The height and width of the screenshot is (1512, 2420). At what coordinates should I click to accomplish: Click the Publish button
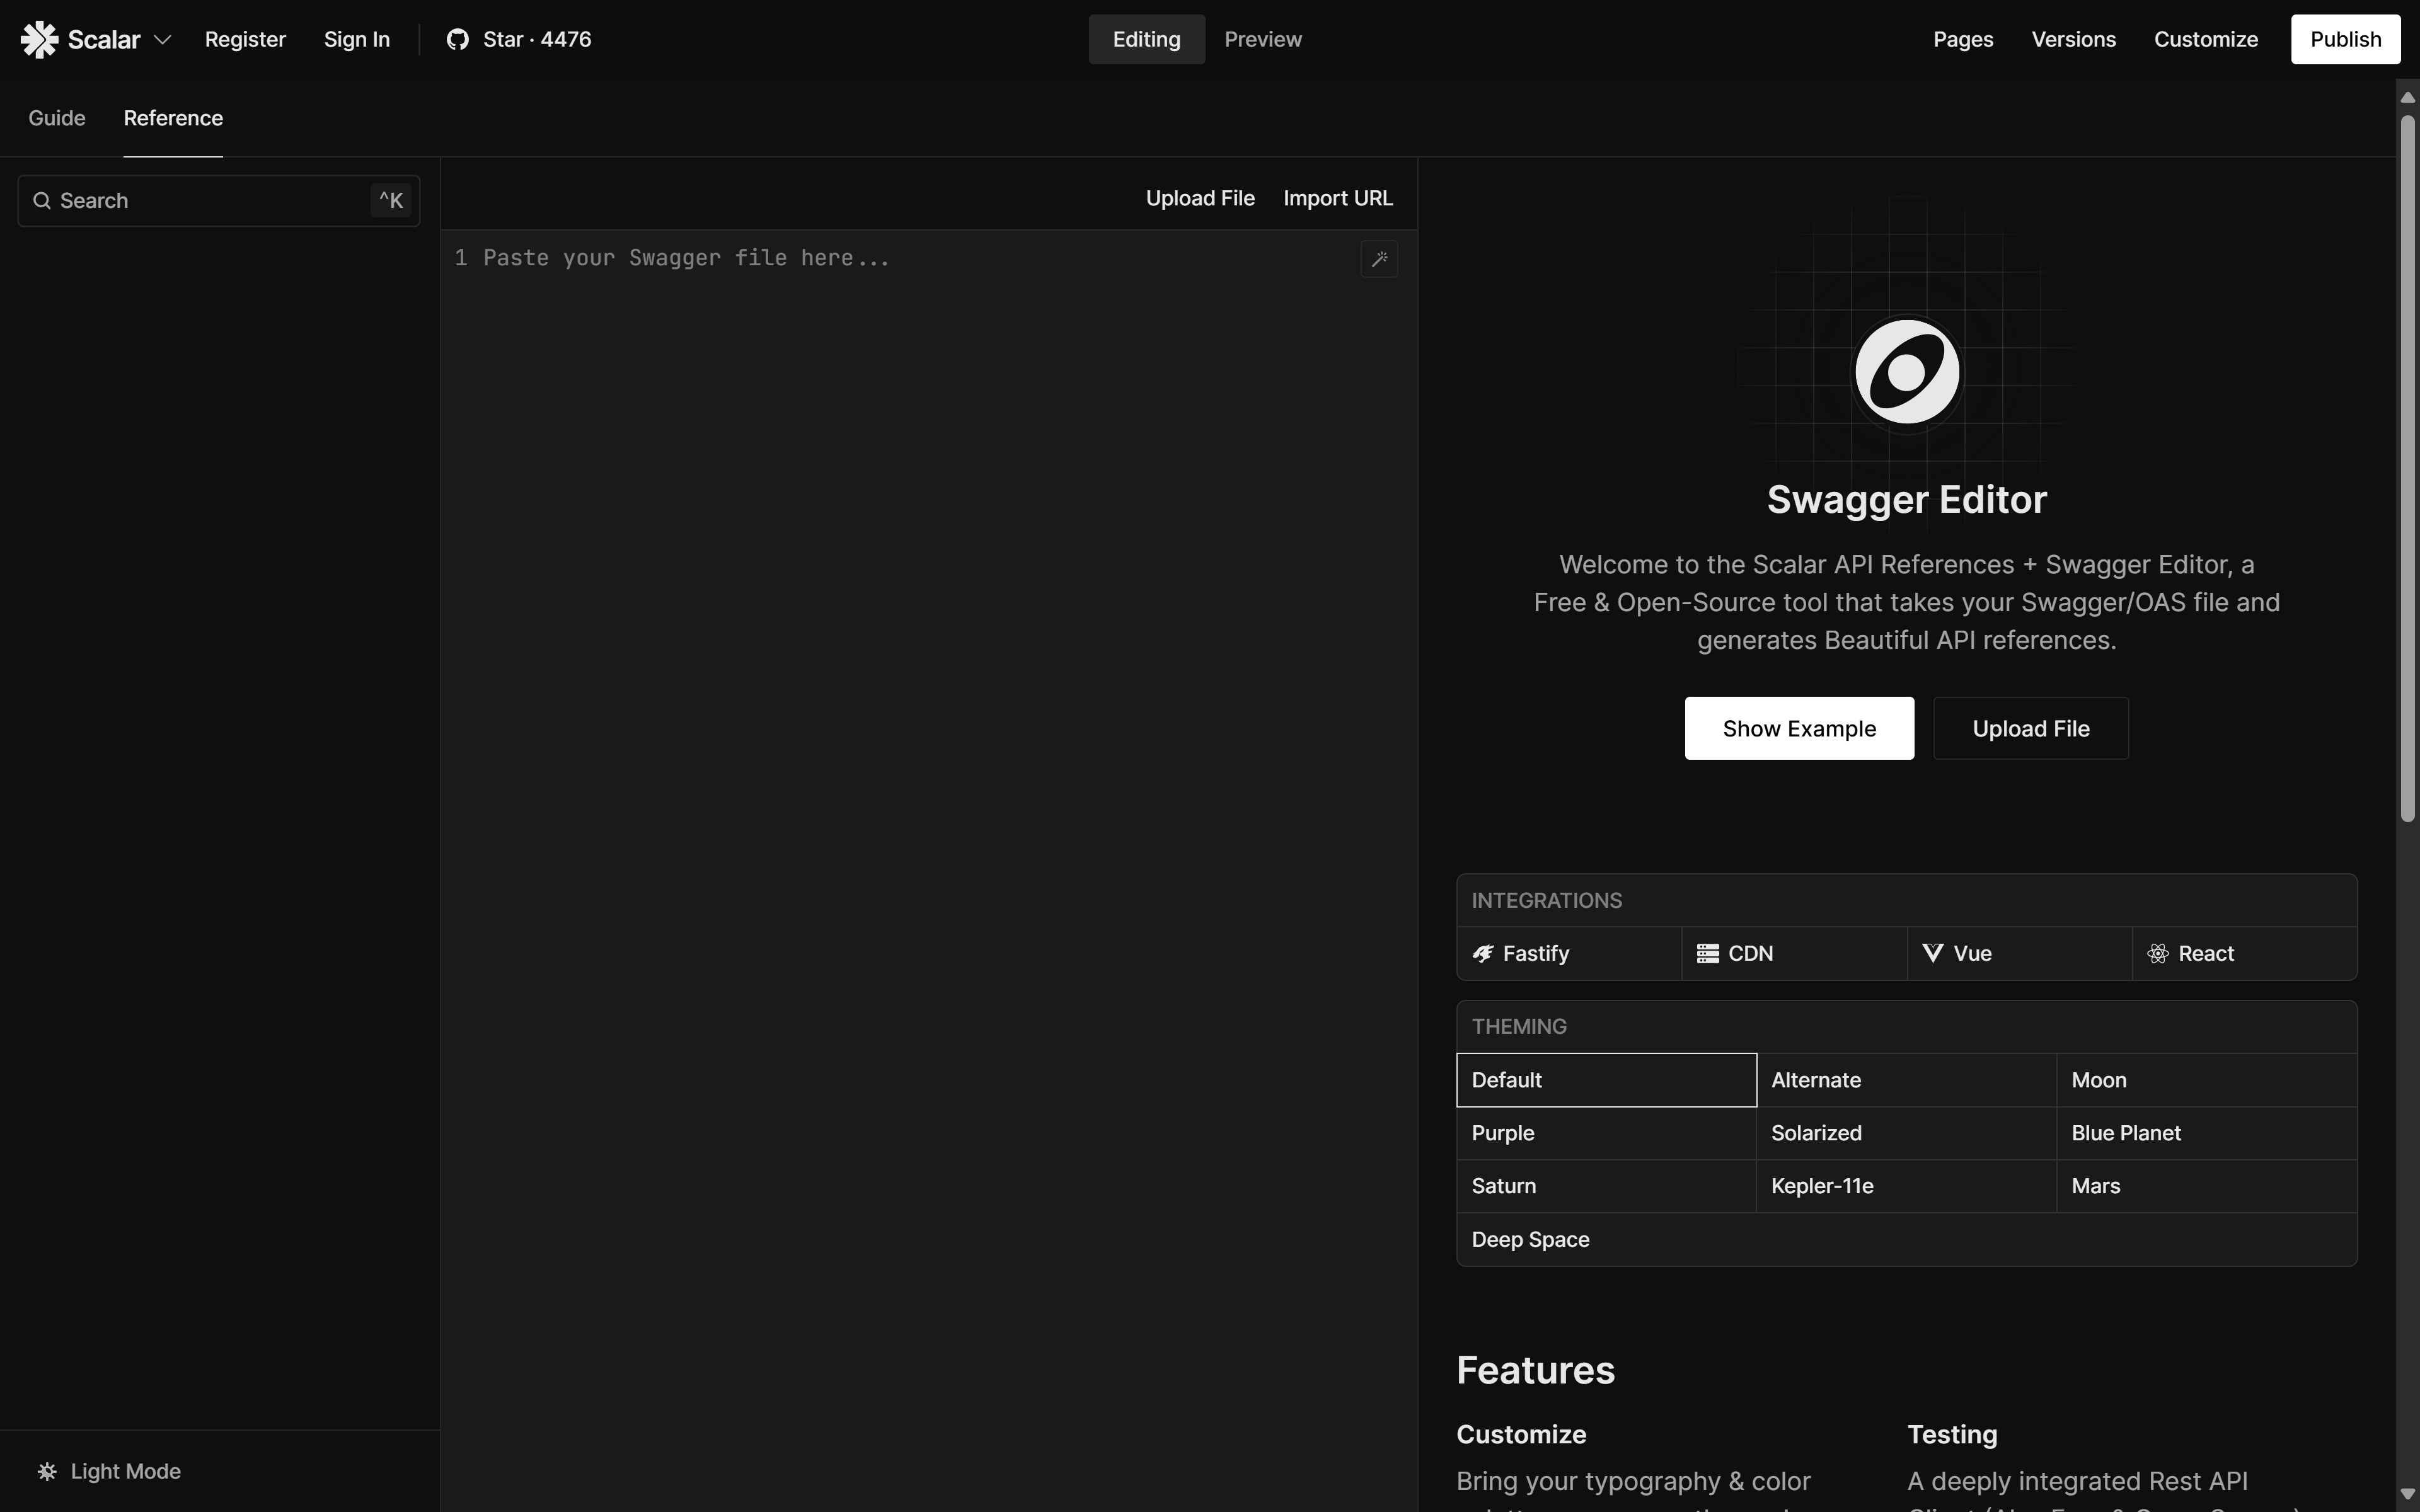2345,39
